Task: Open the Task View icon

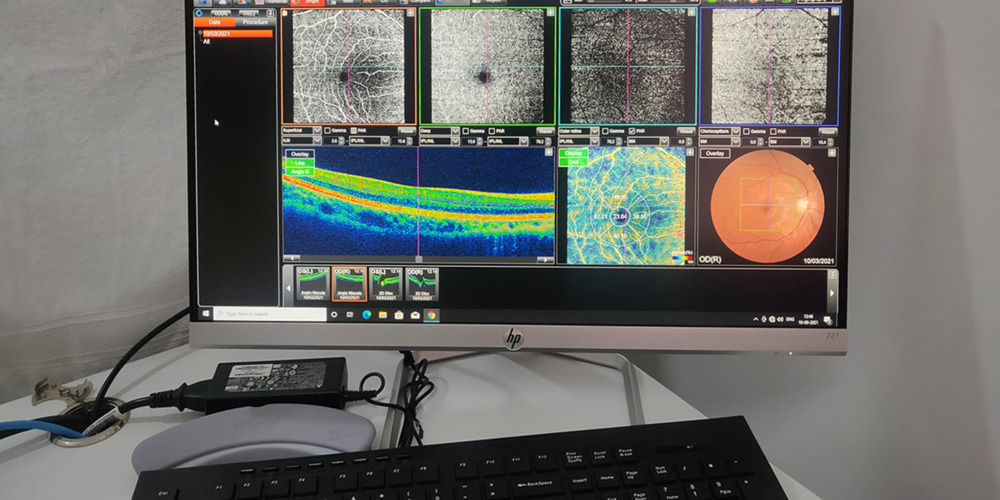Action: coord(350,315)
